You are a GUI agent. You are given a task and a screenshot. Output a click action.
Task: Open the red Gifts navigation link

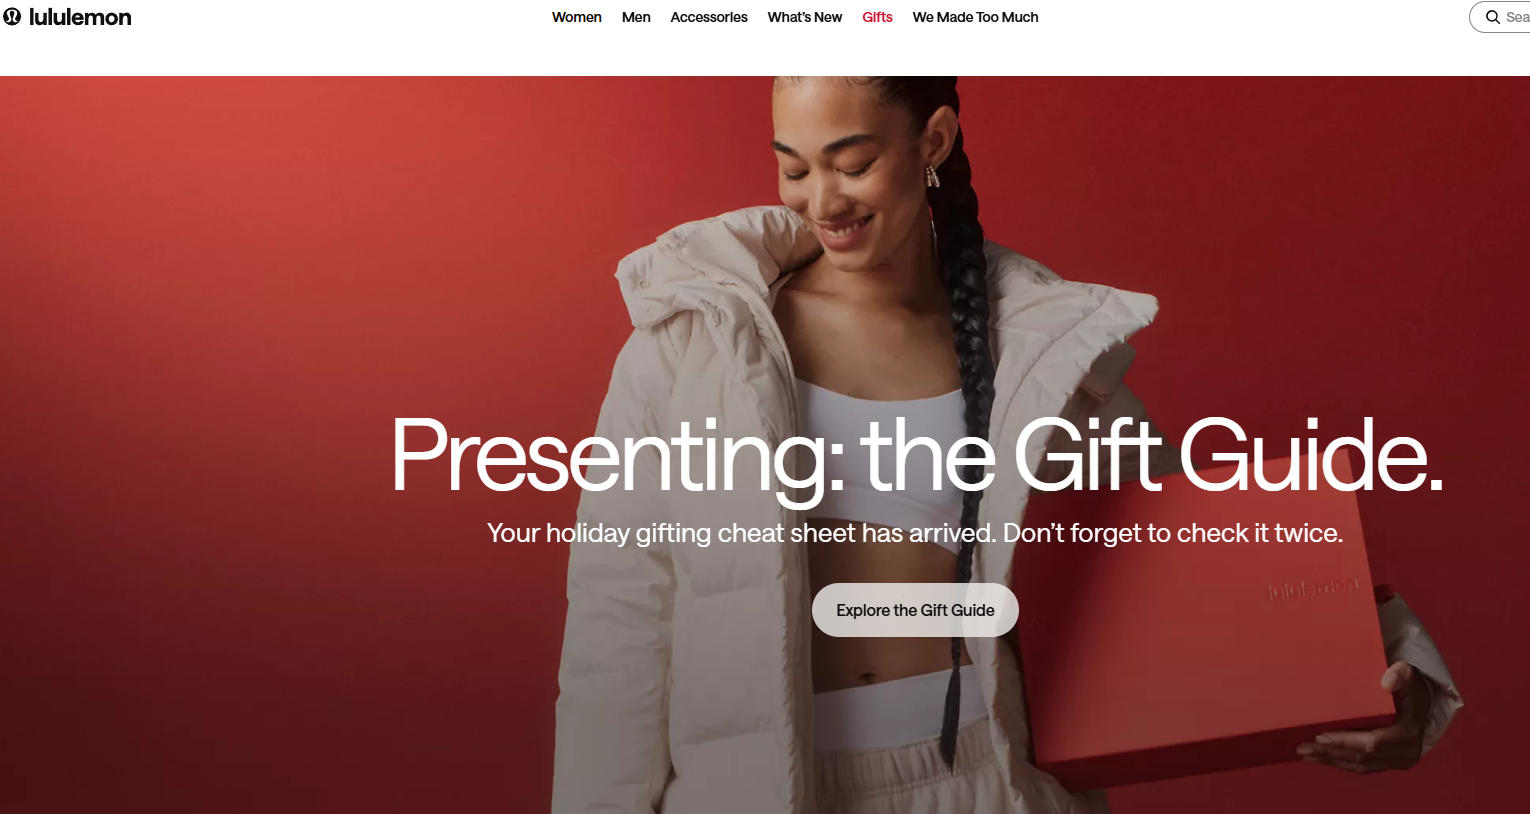point(877,17)
